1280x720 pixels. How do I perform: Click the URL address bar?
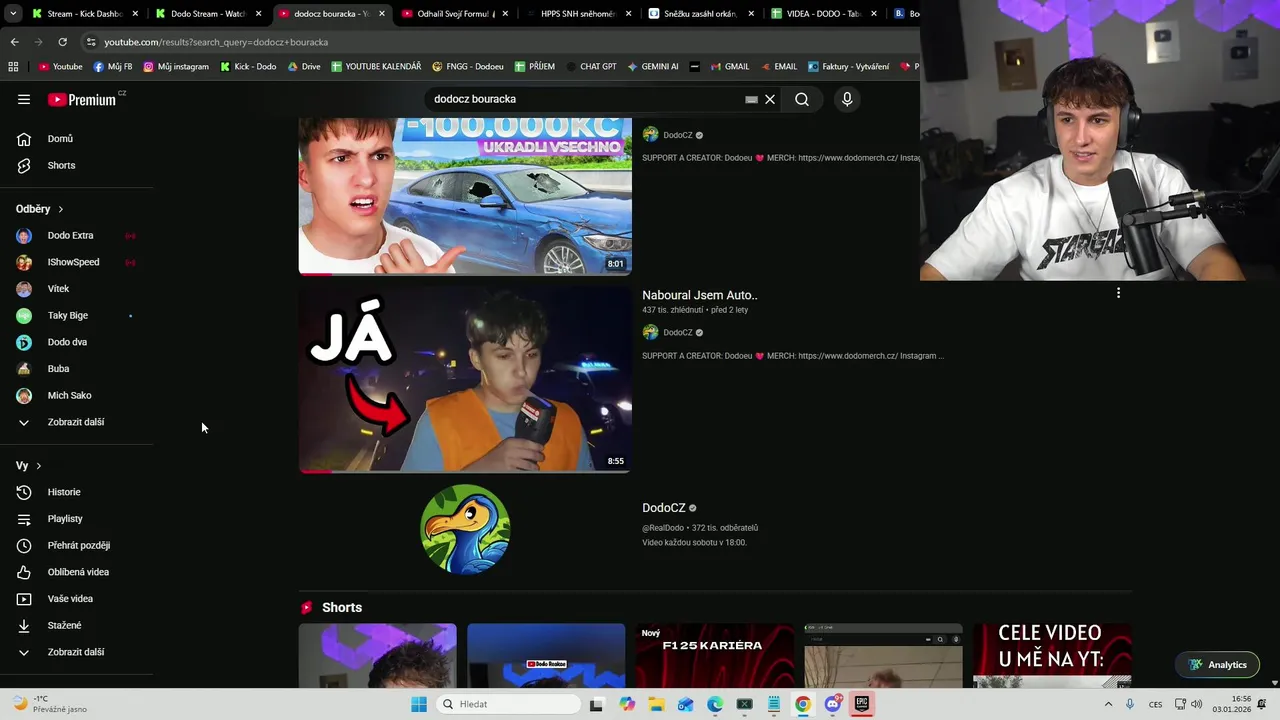[500, 42]
